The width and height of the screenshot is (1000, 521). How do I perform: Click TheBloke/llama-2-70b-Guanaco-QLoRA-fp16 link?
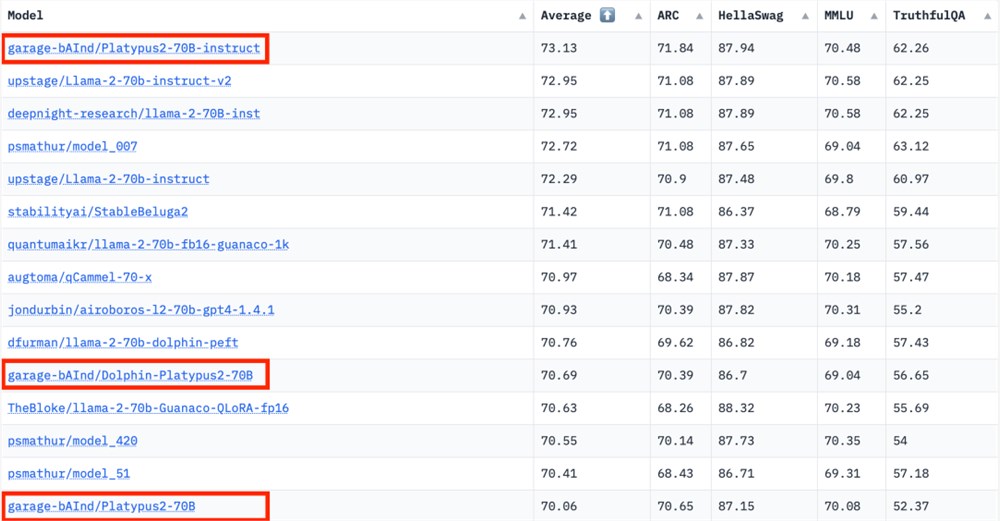coord(148,408)
